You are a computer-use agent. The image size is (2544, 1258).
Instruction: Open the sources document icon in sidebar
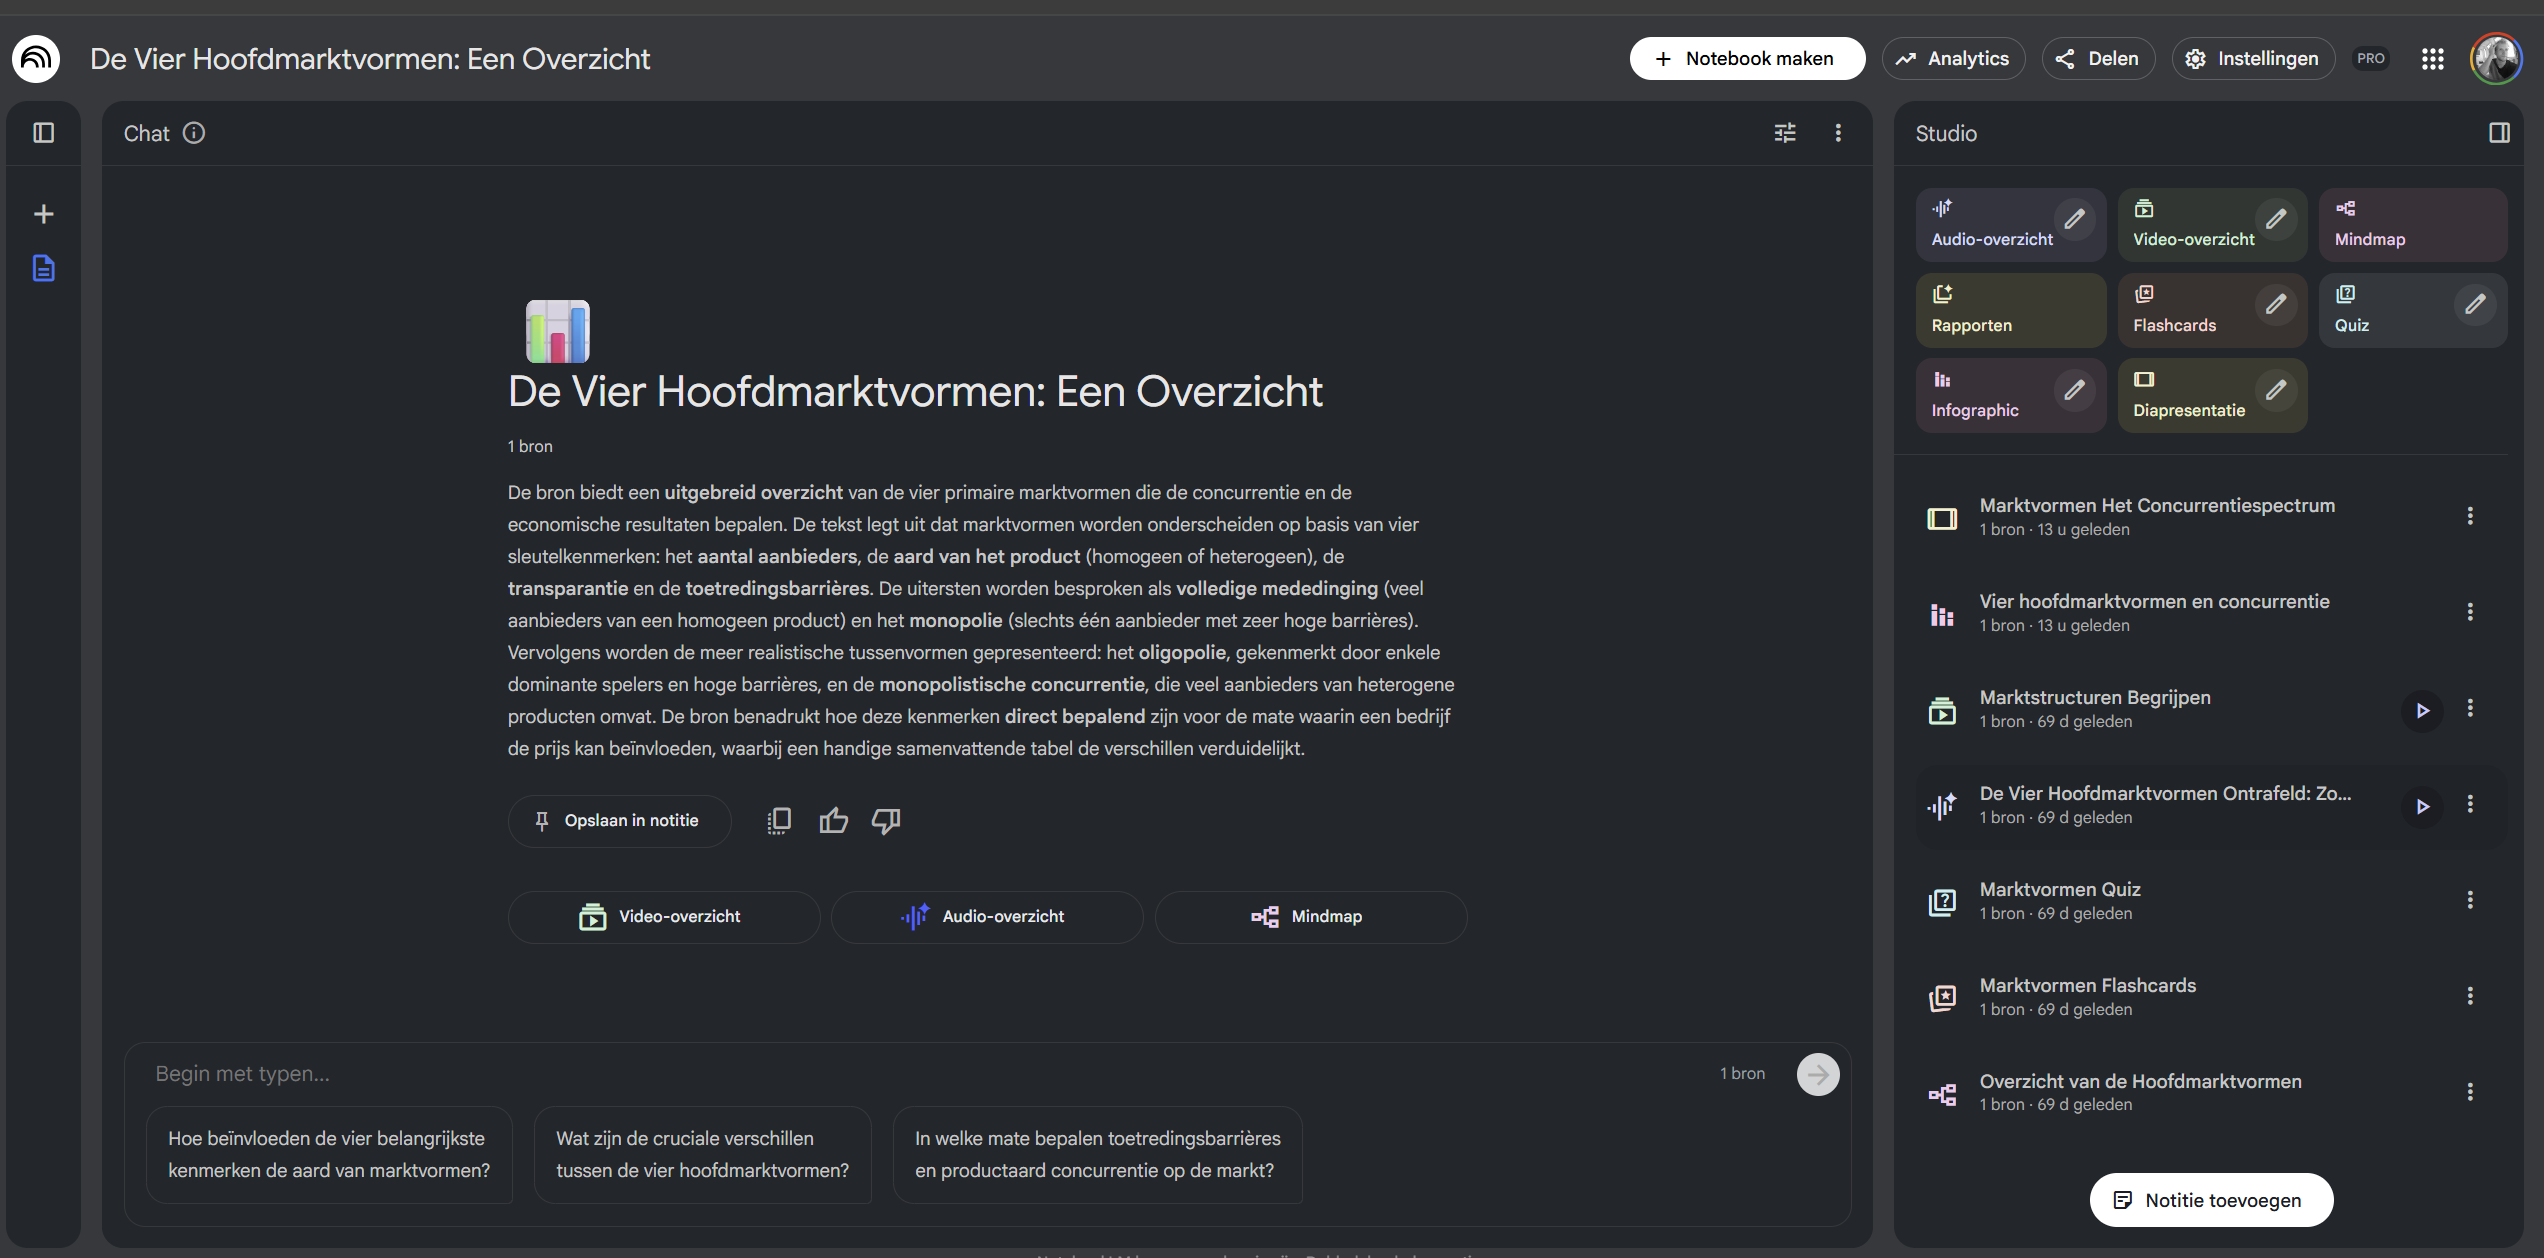coord(43,268)
